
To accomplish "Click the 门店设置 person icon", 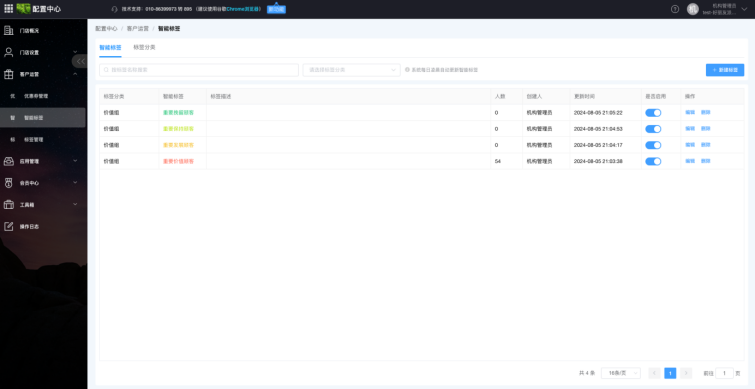I will point(9,52).
